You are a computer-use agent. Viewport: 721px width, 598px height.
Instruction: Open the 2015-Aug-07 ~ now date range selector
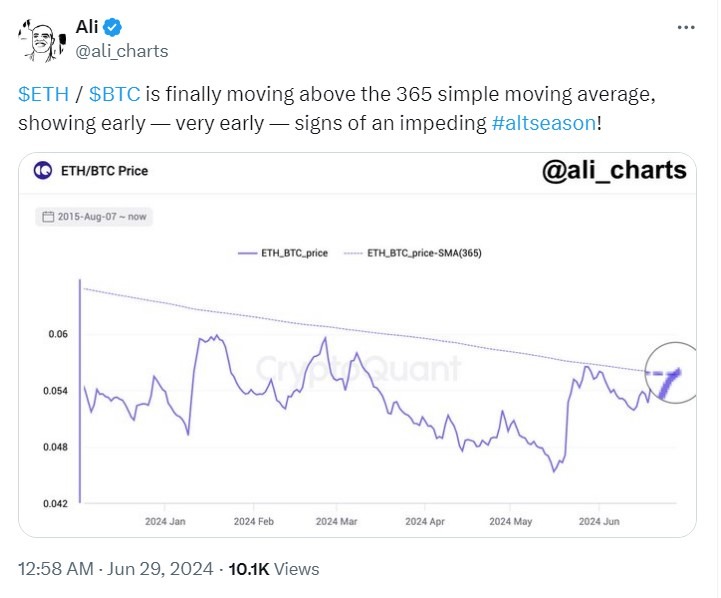[92, 216]
